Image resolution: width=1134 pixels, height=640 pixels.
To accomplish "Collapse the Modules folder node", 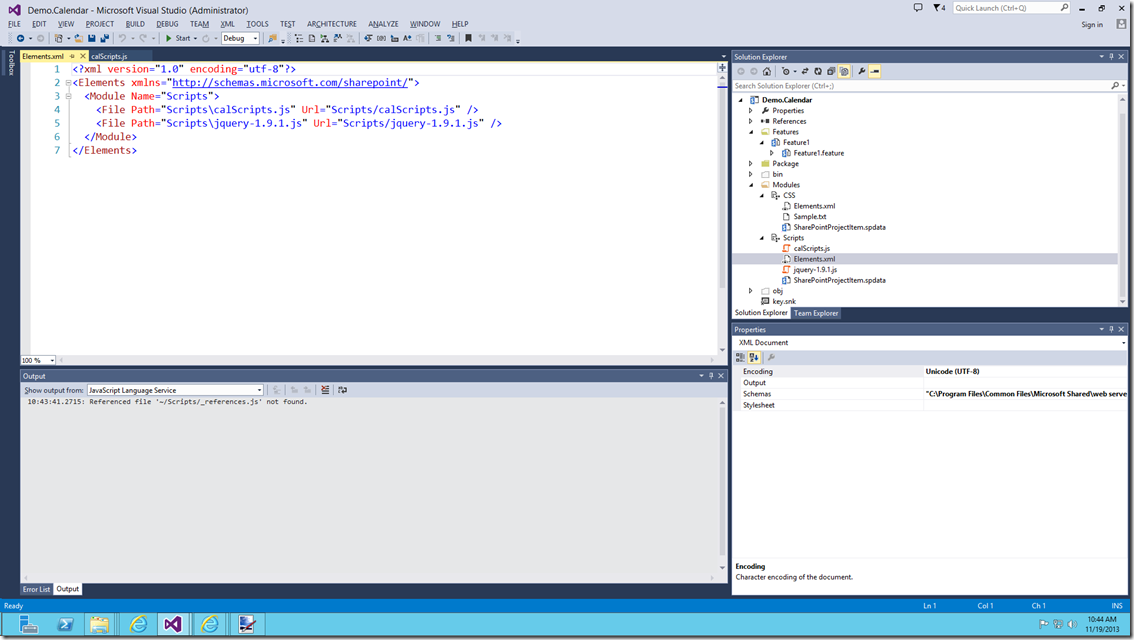I will [751, 185].
